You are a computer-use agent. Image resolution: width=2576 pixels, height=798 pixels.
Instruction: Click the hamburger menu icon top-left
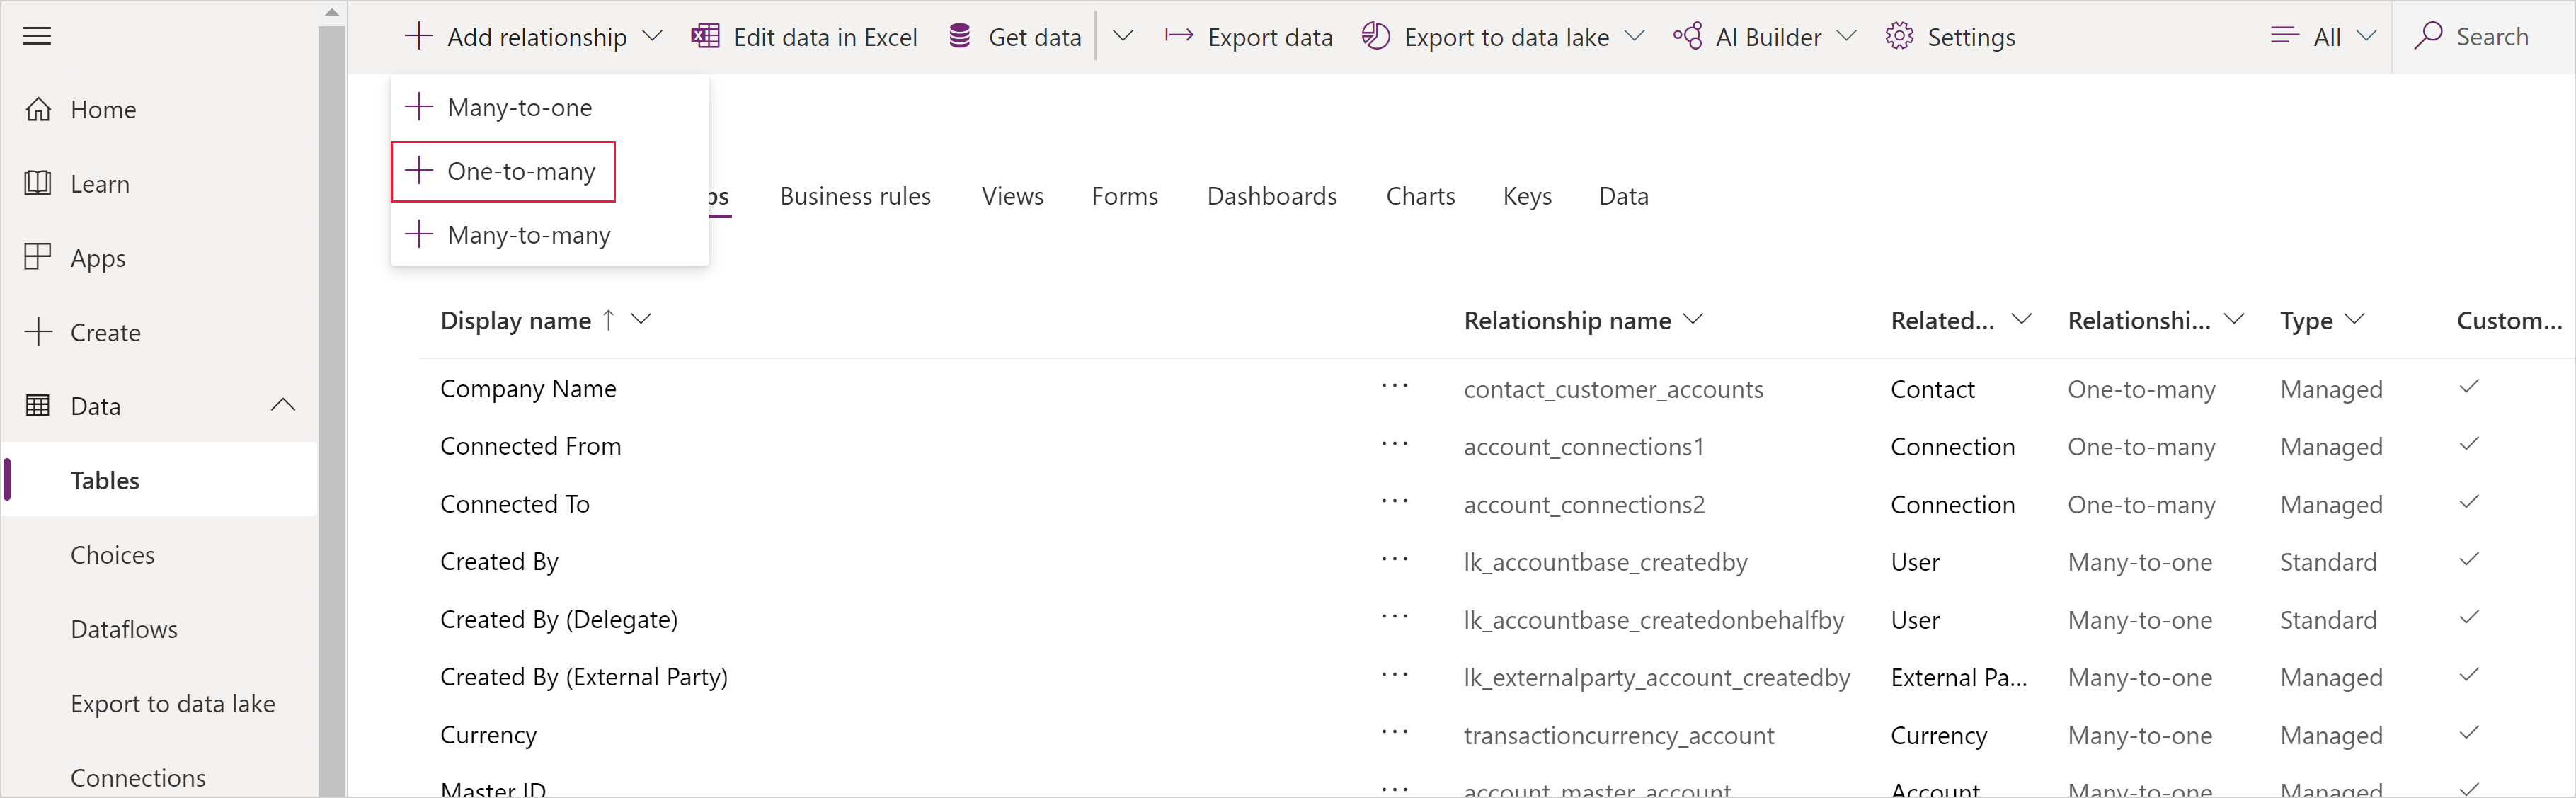[x=45, y=36]
